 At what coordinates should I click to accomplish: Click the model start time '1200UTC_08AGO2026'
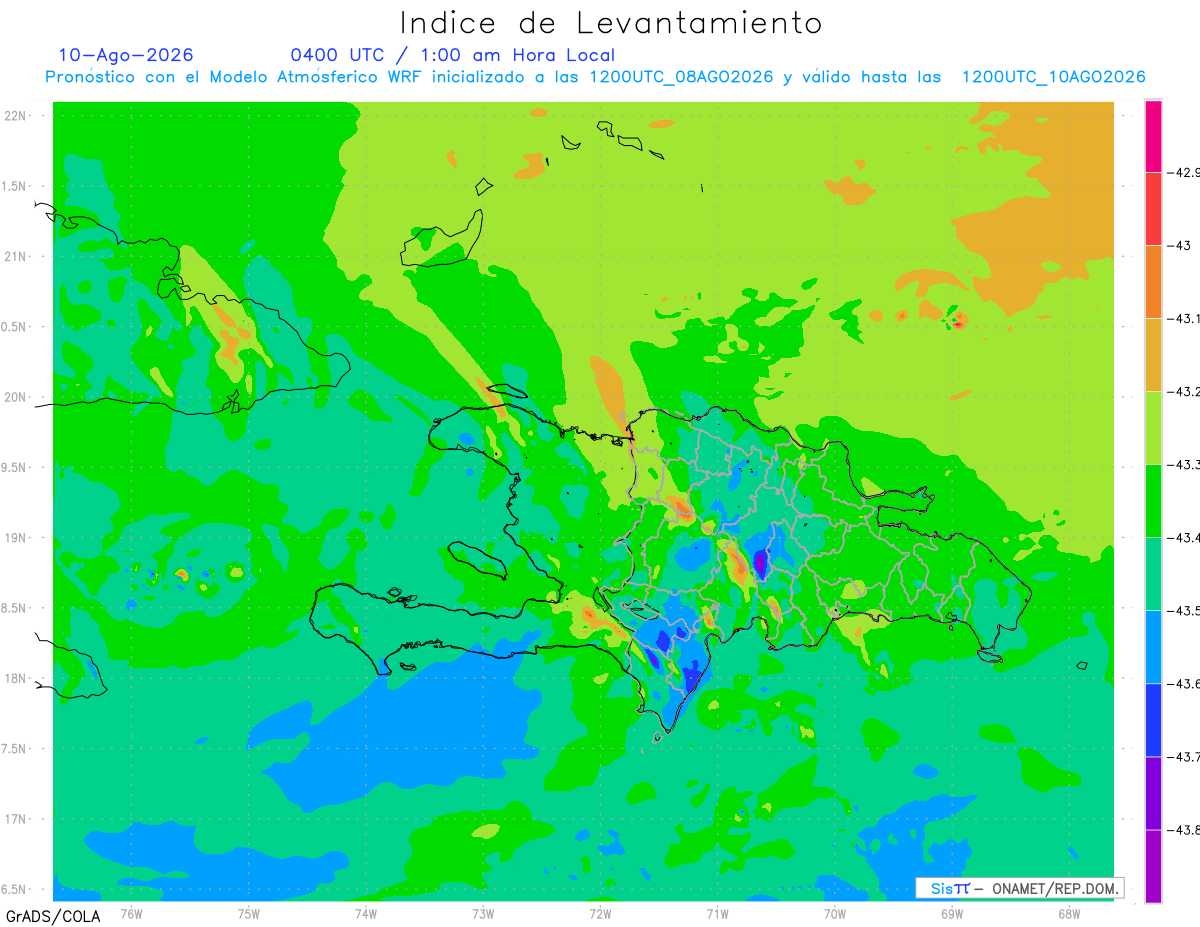pos(682,77)
